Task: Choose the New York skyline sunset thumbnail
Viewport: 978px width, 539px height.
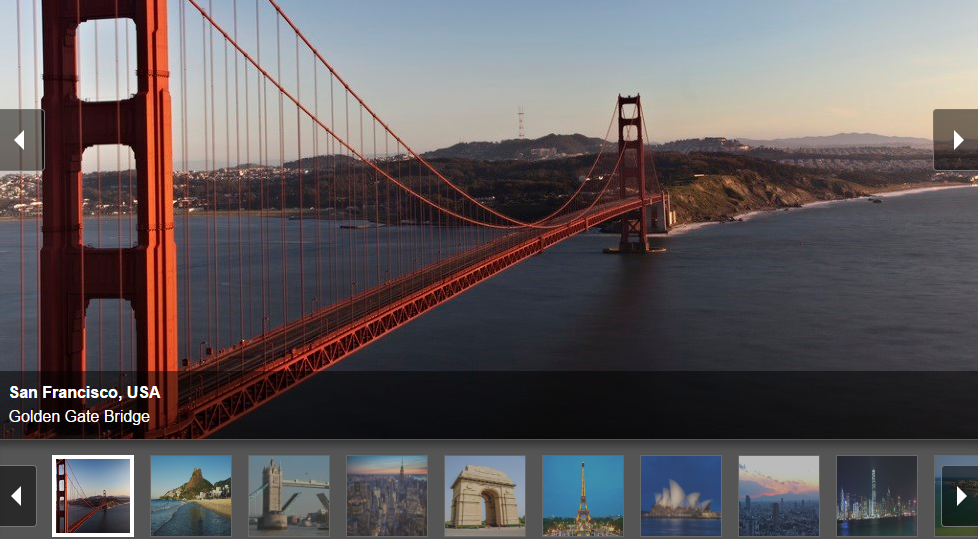Action: click(387, 495)
